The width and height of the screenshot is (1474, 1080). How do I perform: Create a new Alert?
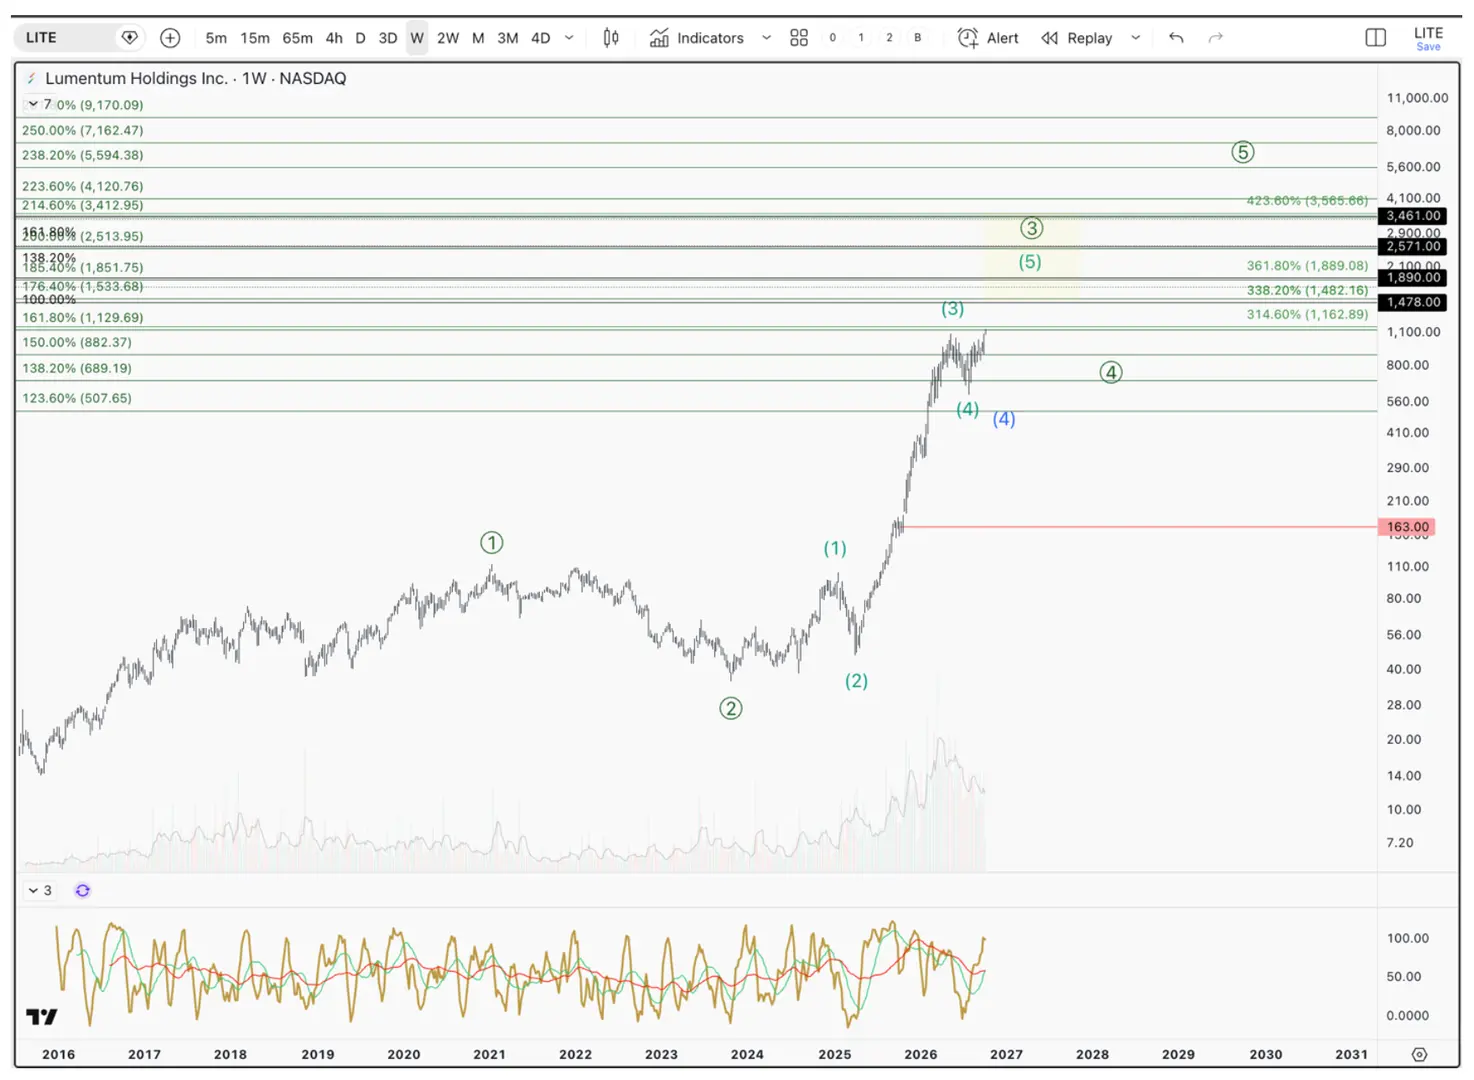point(988,38)
